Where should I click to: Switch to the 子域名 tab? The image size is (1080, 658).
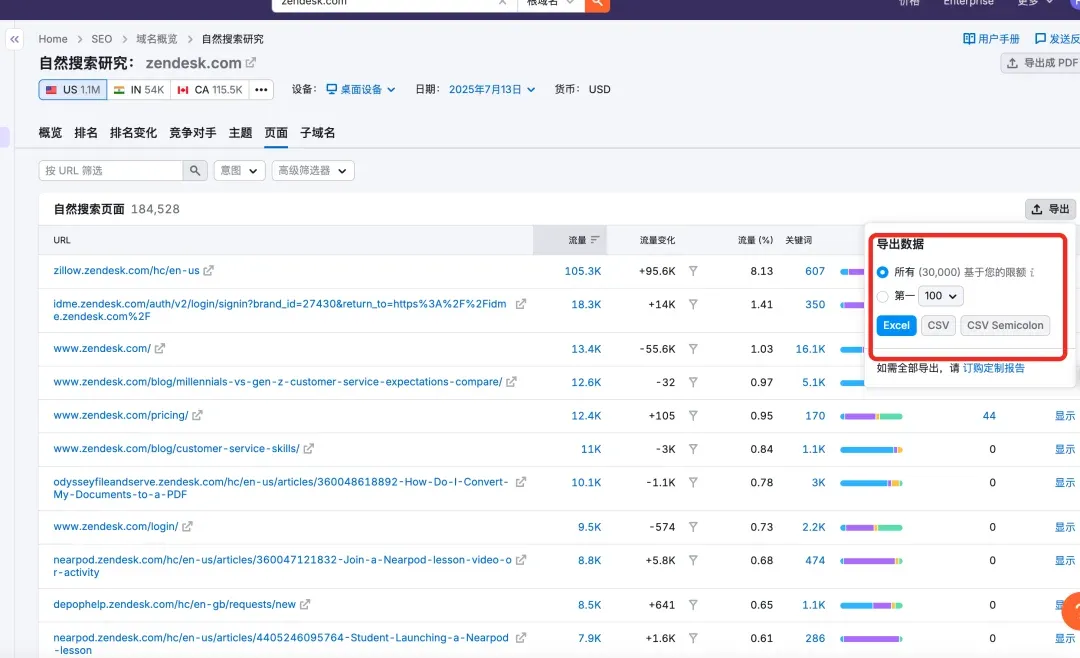click(317, 133)
